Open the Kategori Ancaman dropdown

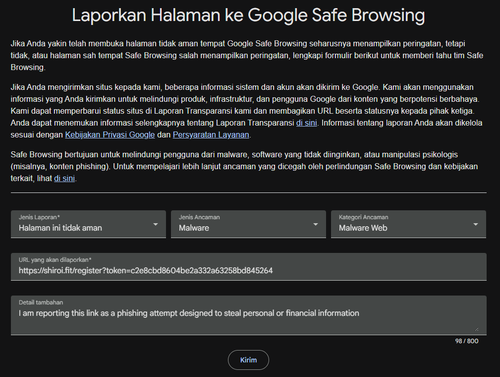pyautogui.click(x=408, y=224)
